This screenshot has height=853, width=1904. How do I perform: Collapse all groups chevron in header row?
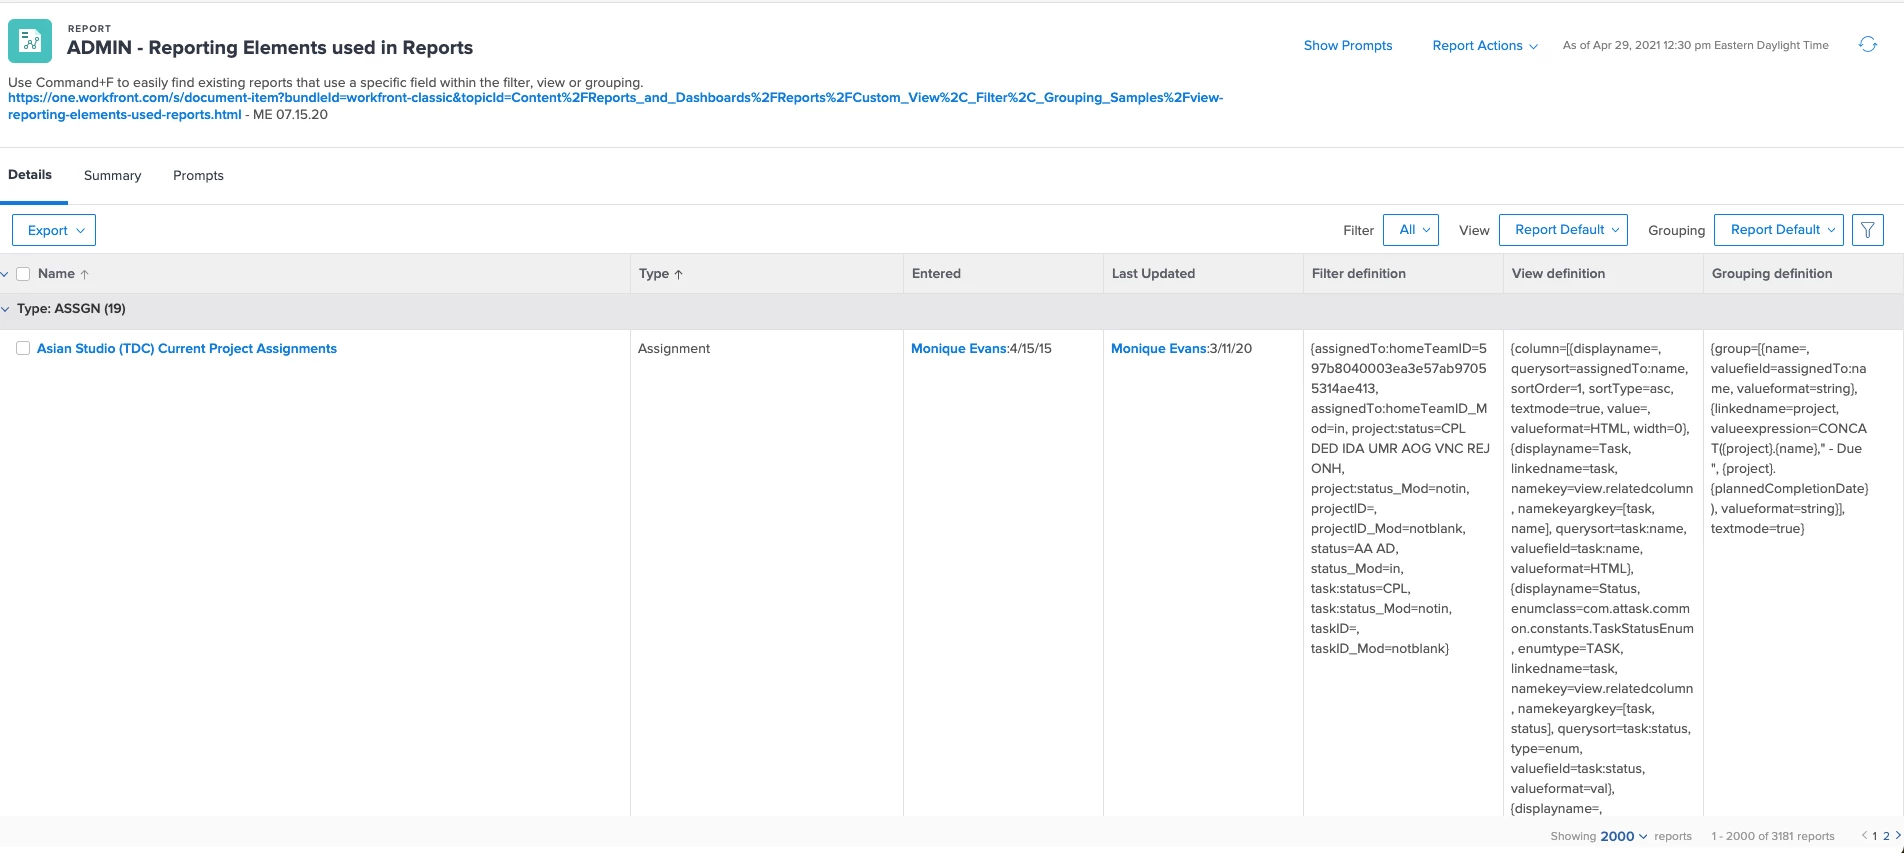coord(5,274)
